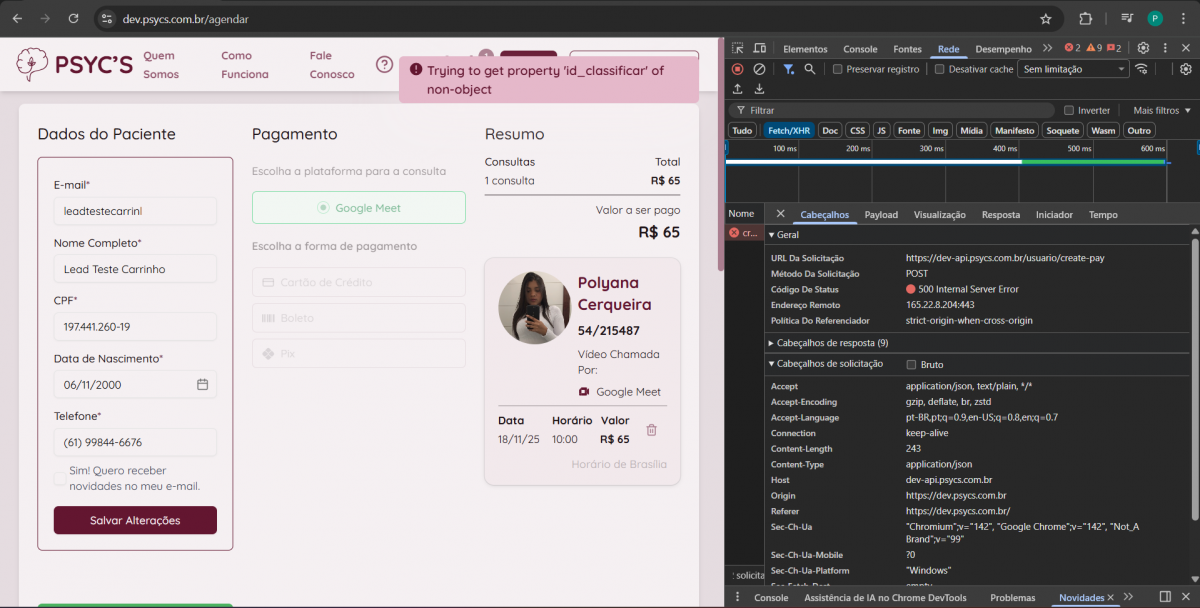The image size is (1200, 608).
Task: Open the Sem limitação throttling dropdown
Action: coord(1072,69)
